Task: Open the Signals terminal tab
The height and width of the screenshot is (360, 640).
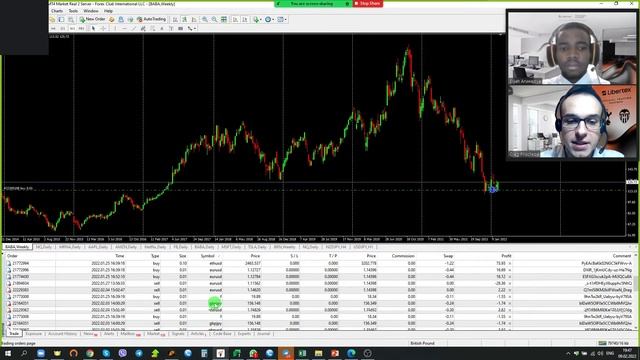Action: (x=178, y=334)
